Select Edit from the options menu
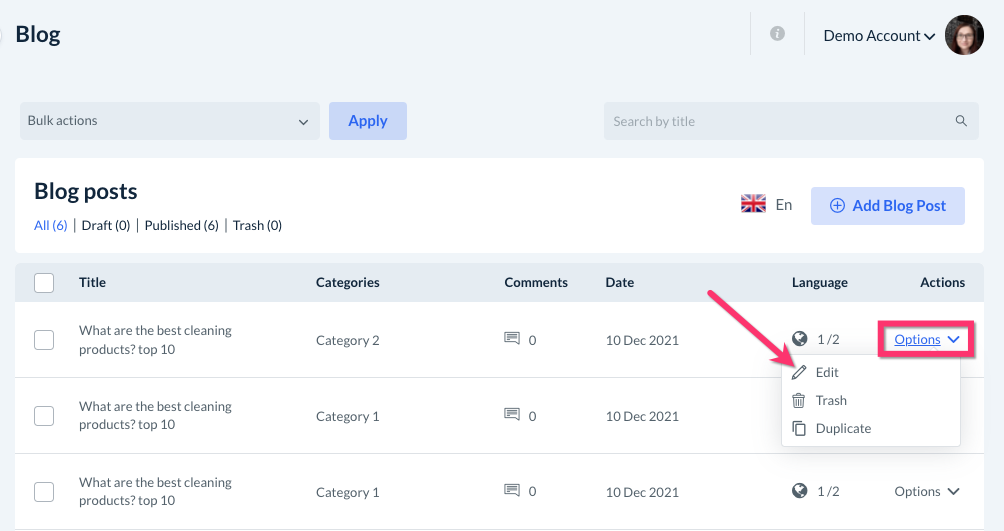Image resolution: width=1004 pixels, height=531 pixels. pyautogui.click(x=826, y=373)
